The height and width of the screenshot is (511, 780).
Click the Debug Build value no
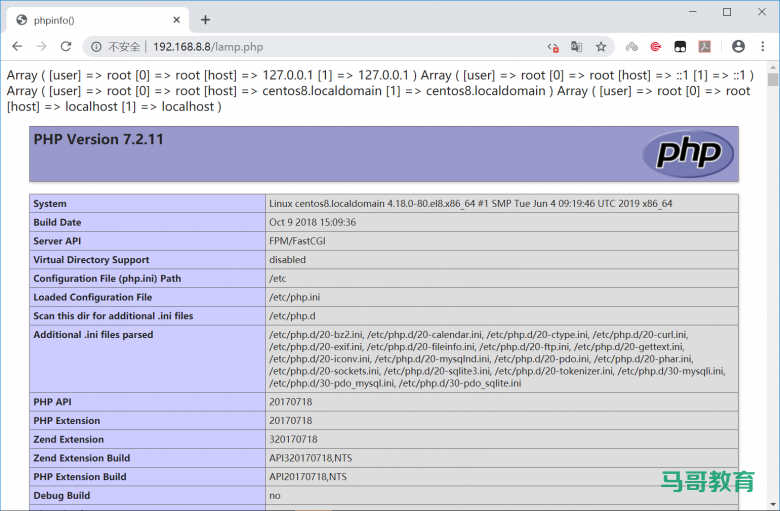275,496
